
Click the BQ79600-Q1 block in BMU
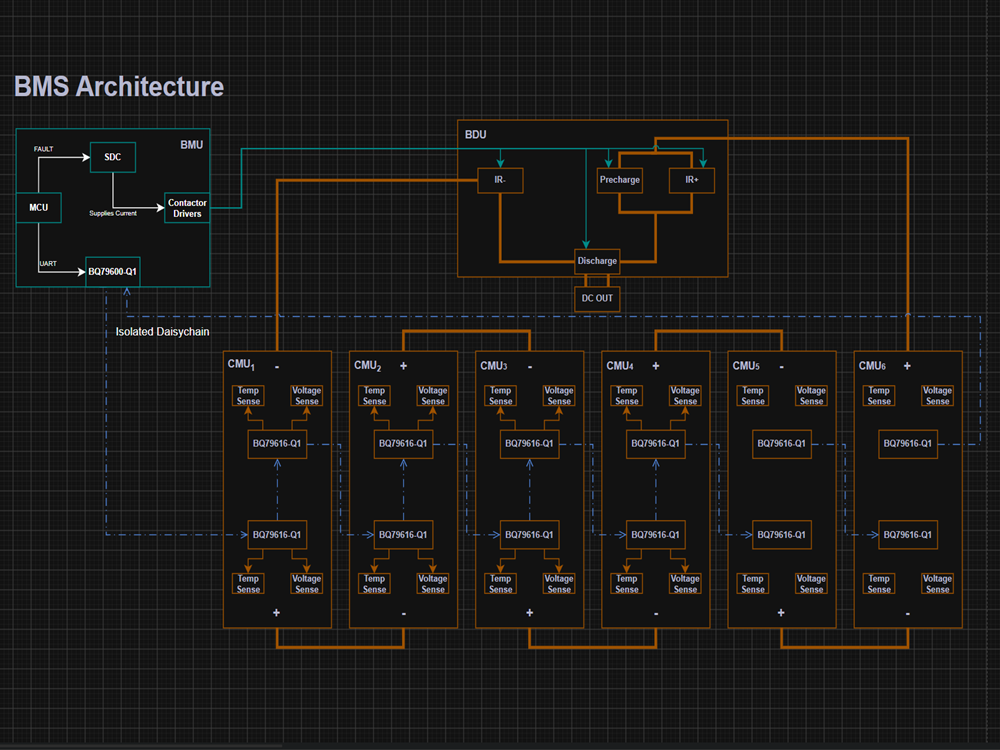pyautogui.click(x=113, y=272)
